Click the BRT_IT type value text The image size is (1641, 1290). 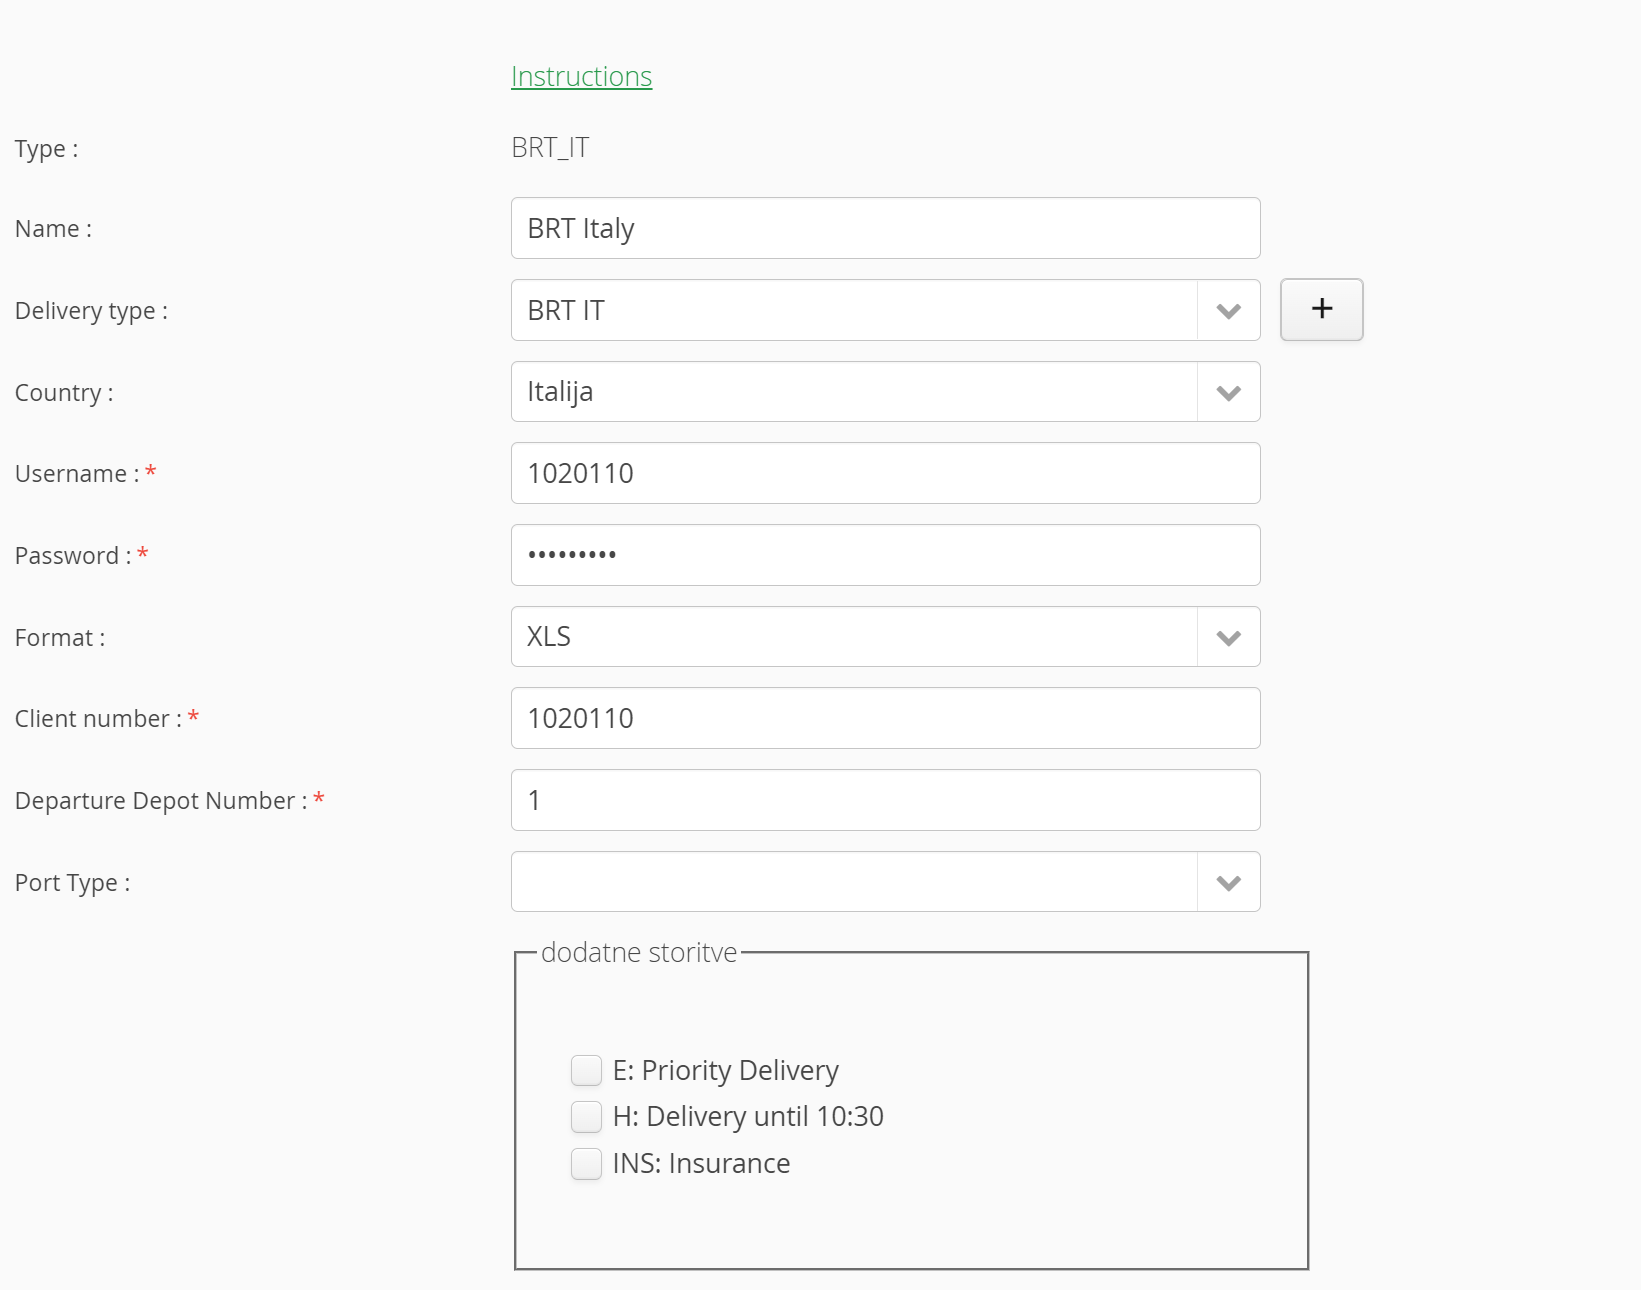550,148
